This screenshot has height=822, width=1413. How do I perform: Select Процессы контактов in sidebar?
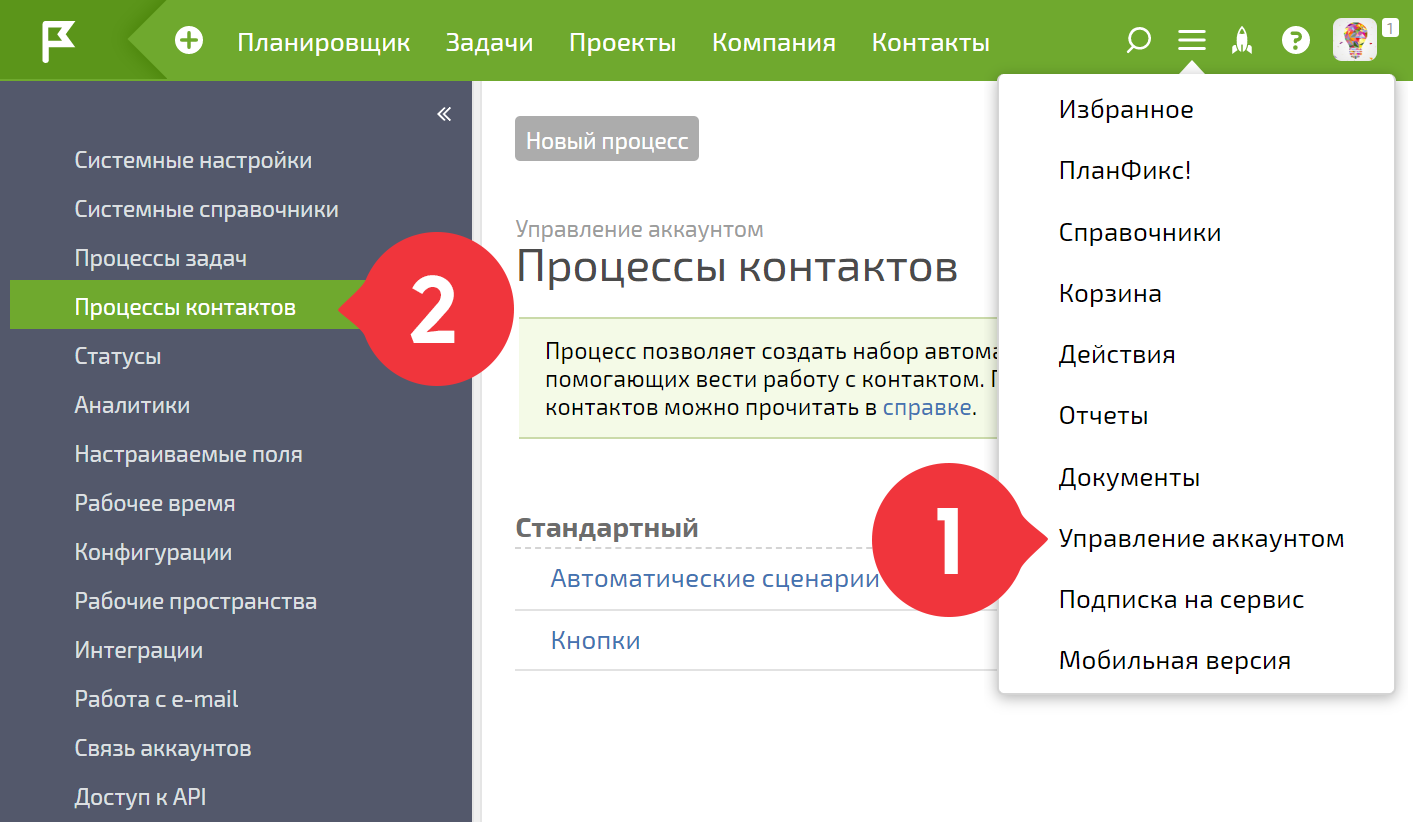pyautogui.click(x=185, y=307)
